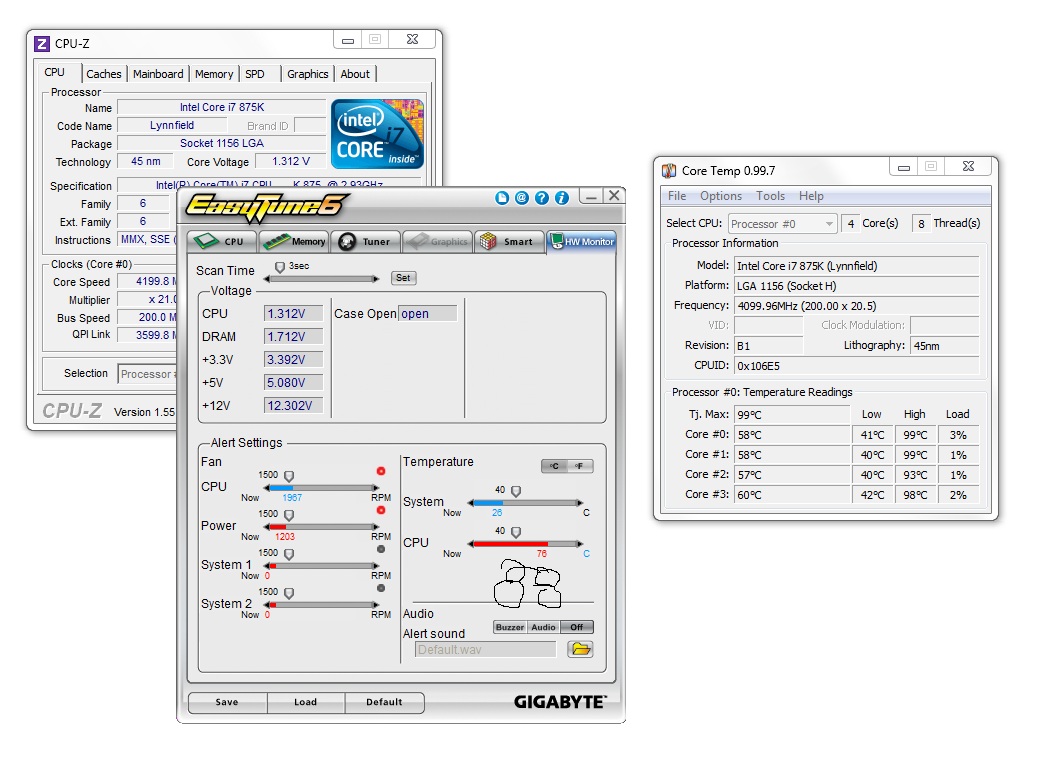Browse for alert sound with folder icon

coord(580,649)
